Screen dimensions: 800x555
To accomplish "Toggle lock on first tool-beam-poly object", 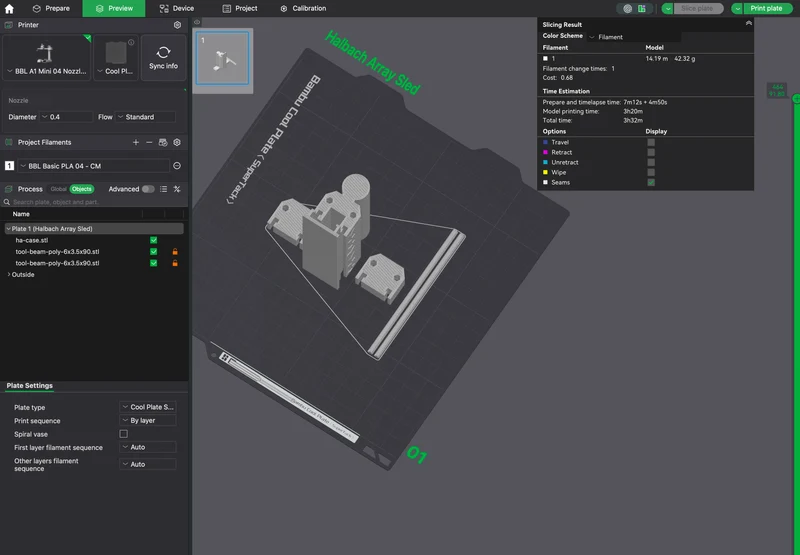I will [x=175, y=251].
